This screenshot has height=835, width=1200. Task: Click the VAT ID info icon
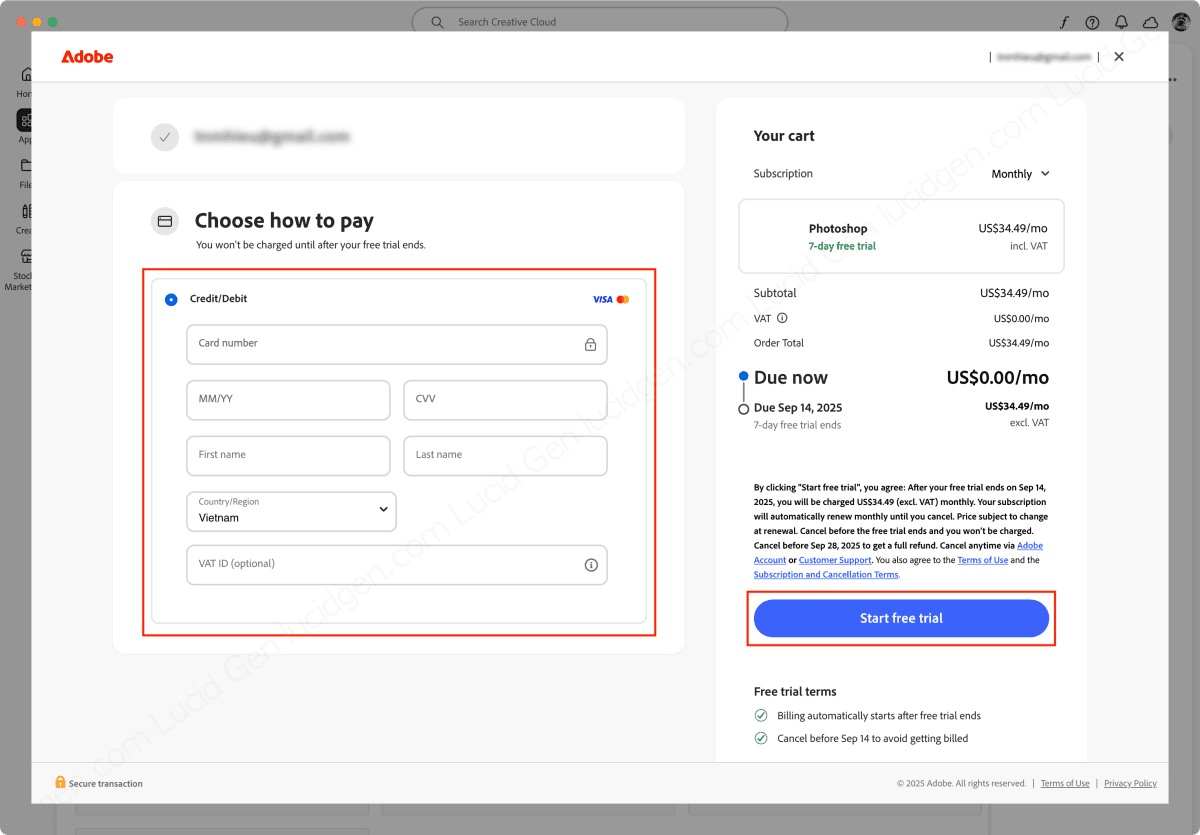pyautogui.click(x=591, y=565)
